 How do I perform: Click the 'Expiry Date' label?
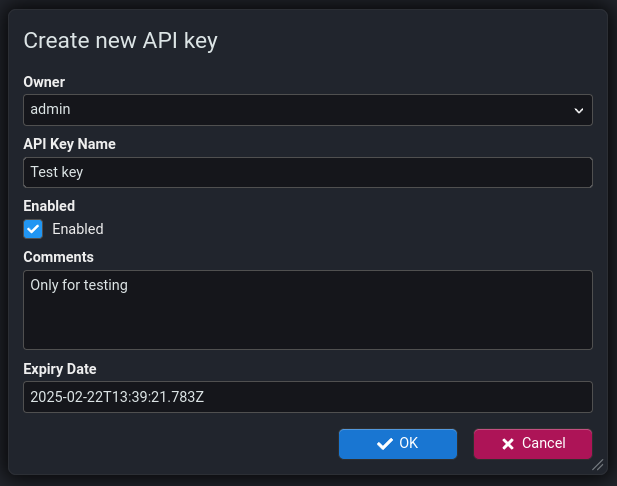tap(60, 369)
